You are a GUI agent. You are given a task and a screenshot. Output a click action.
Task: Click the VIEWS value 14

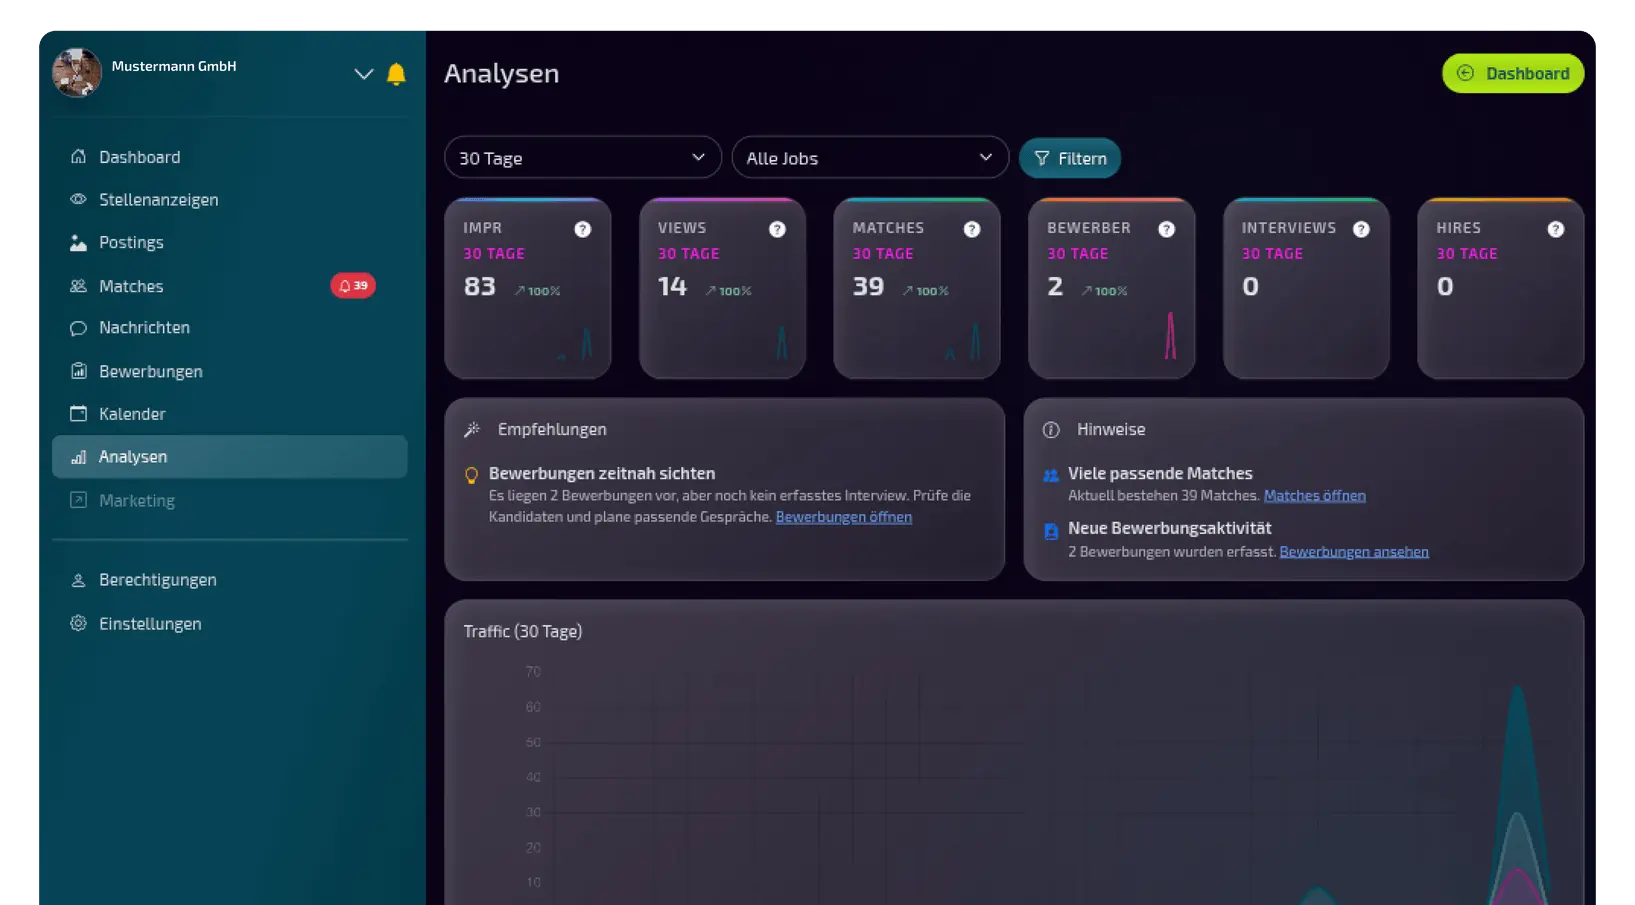coord(672,287)
